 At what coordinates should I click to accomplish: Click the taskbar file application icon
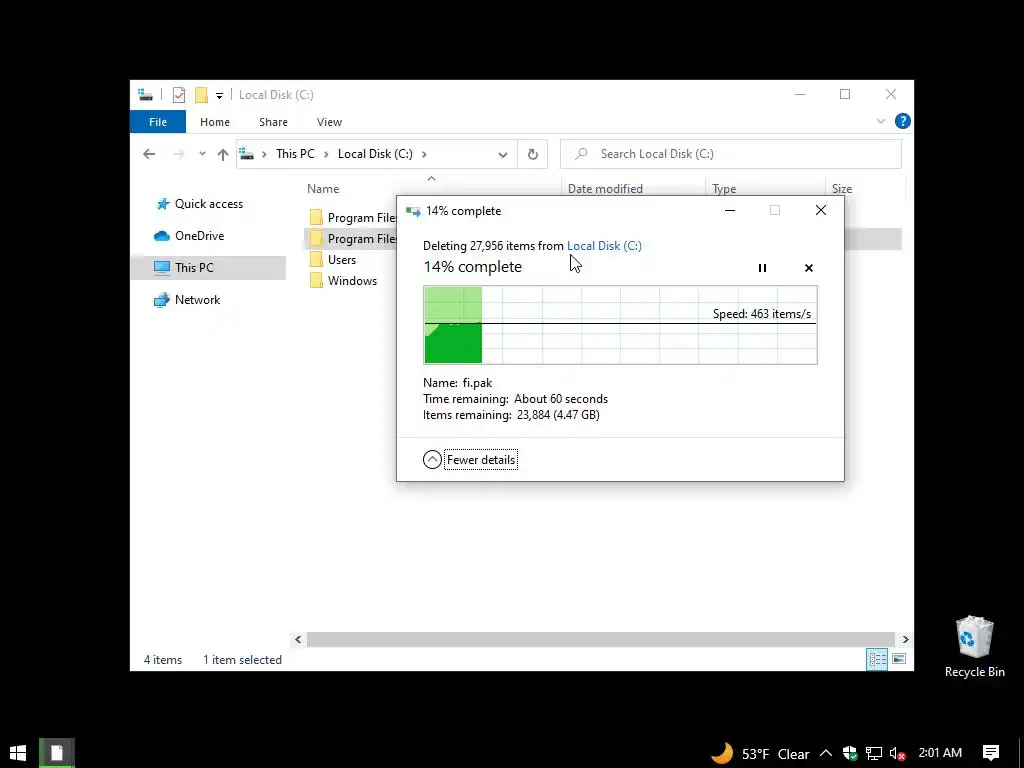tap(57, 753)
